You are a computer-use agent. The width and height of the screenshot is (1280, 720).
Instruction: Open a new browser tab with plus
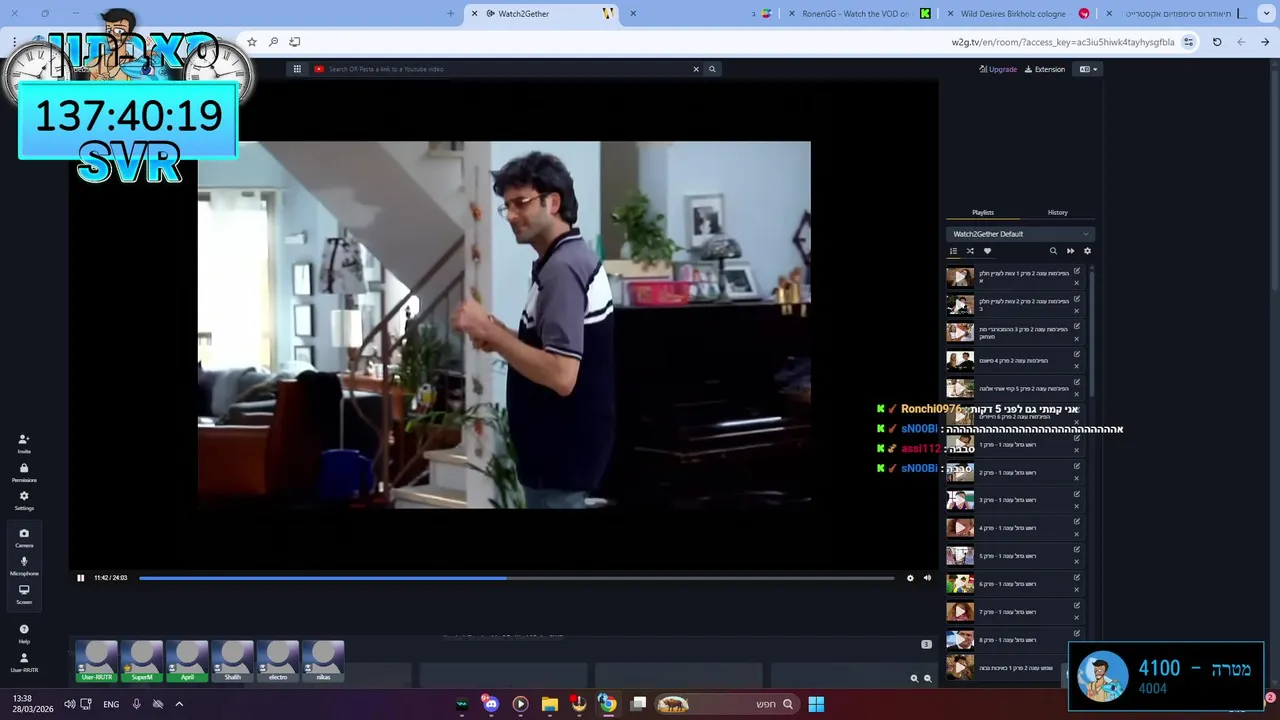click(450, 13)
